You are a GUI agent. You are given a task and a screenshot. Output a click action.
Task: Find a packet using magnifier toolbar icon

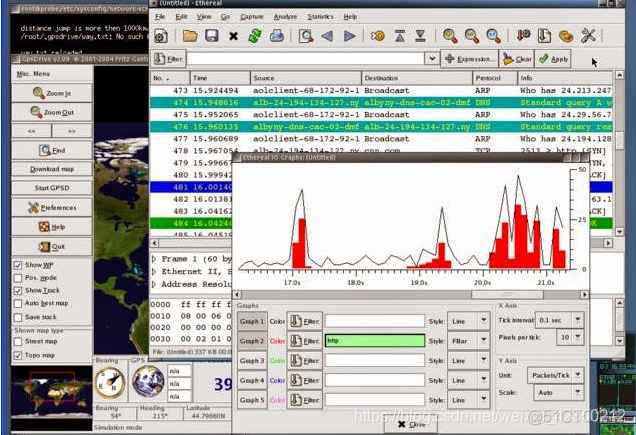tap(306, 36)
